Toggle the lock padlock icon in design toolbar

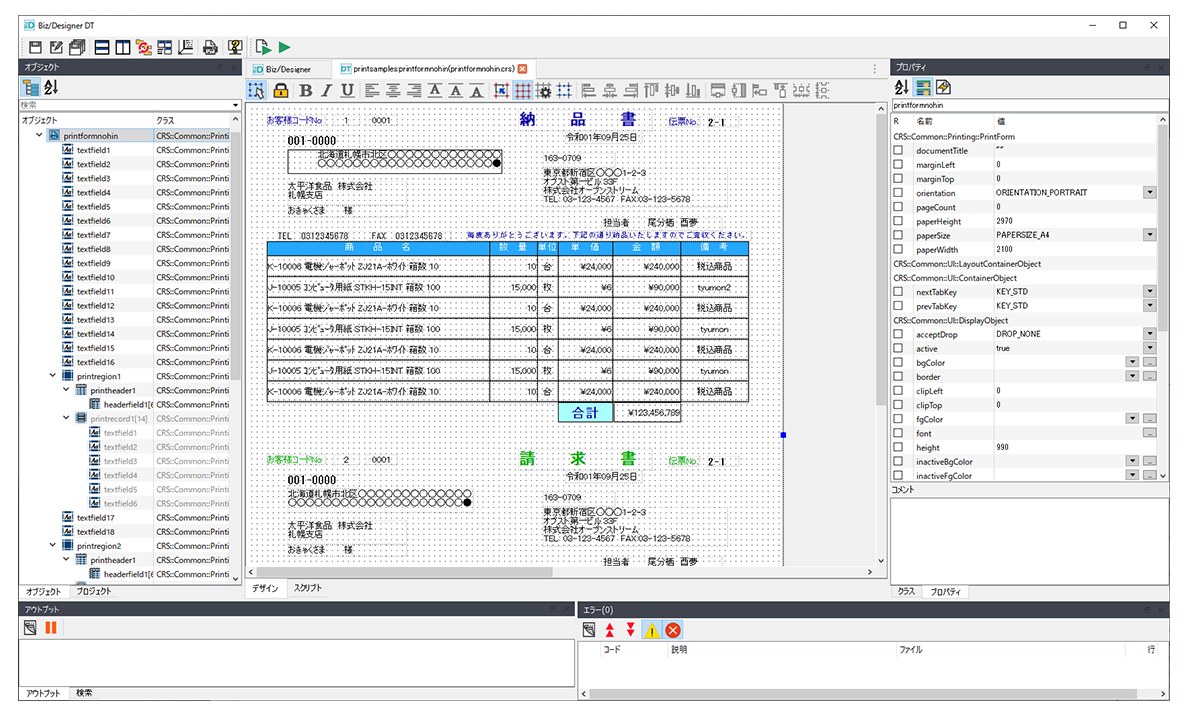coord(281,90)
